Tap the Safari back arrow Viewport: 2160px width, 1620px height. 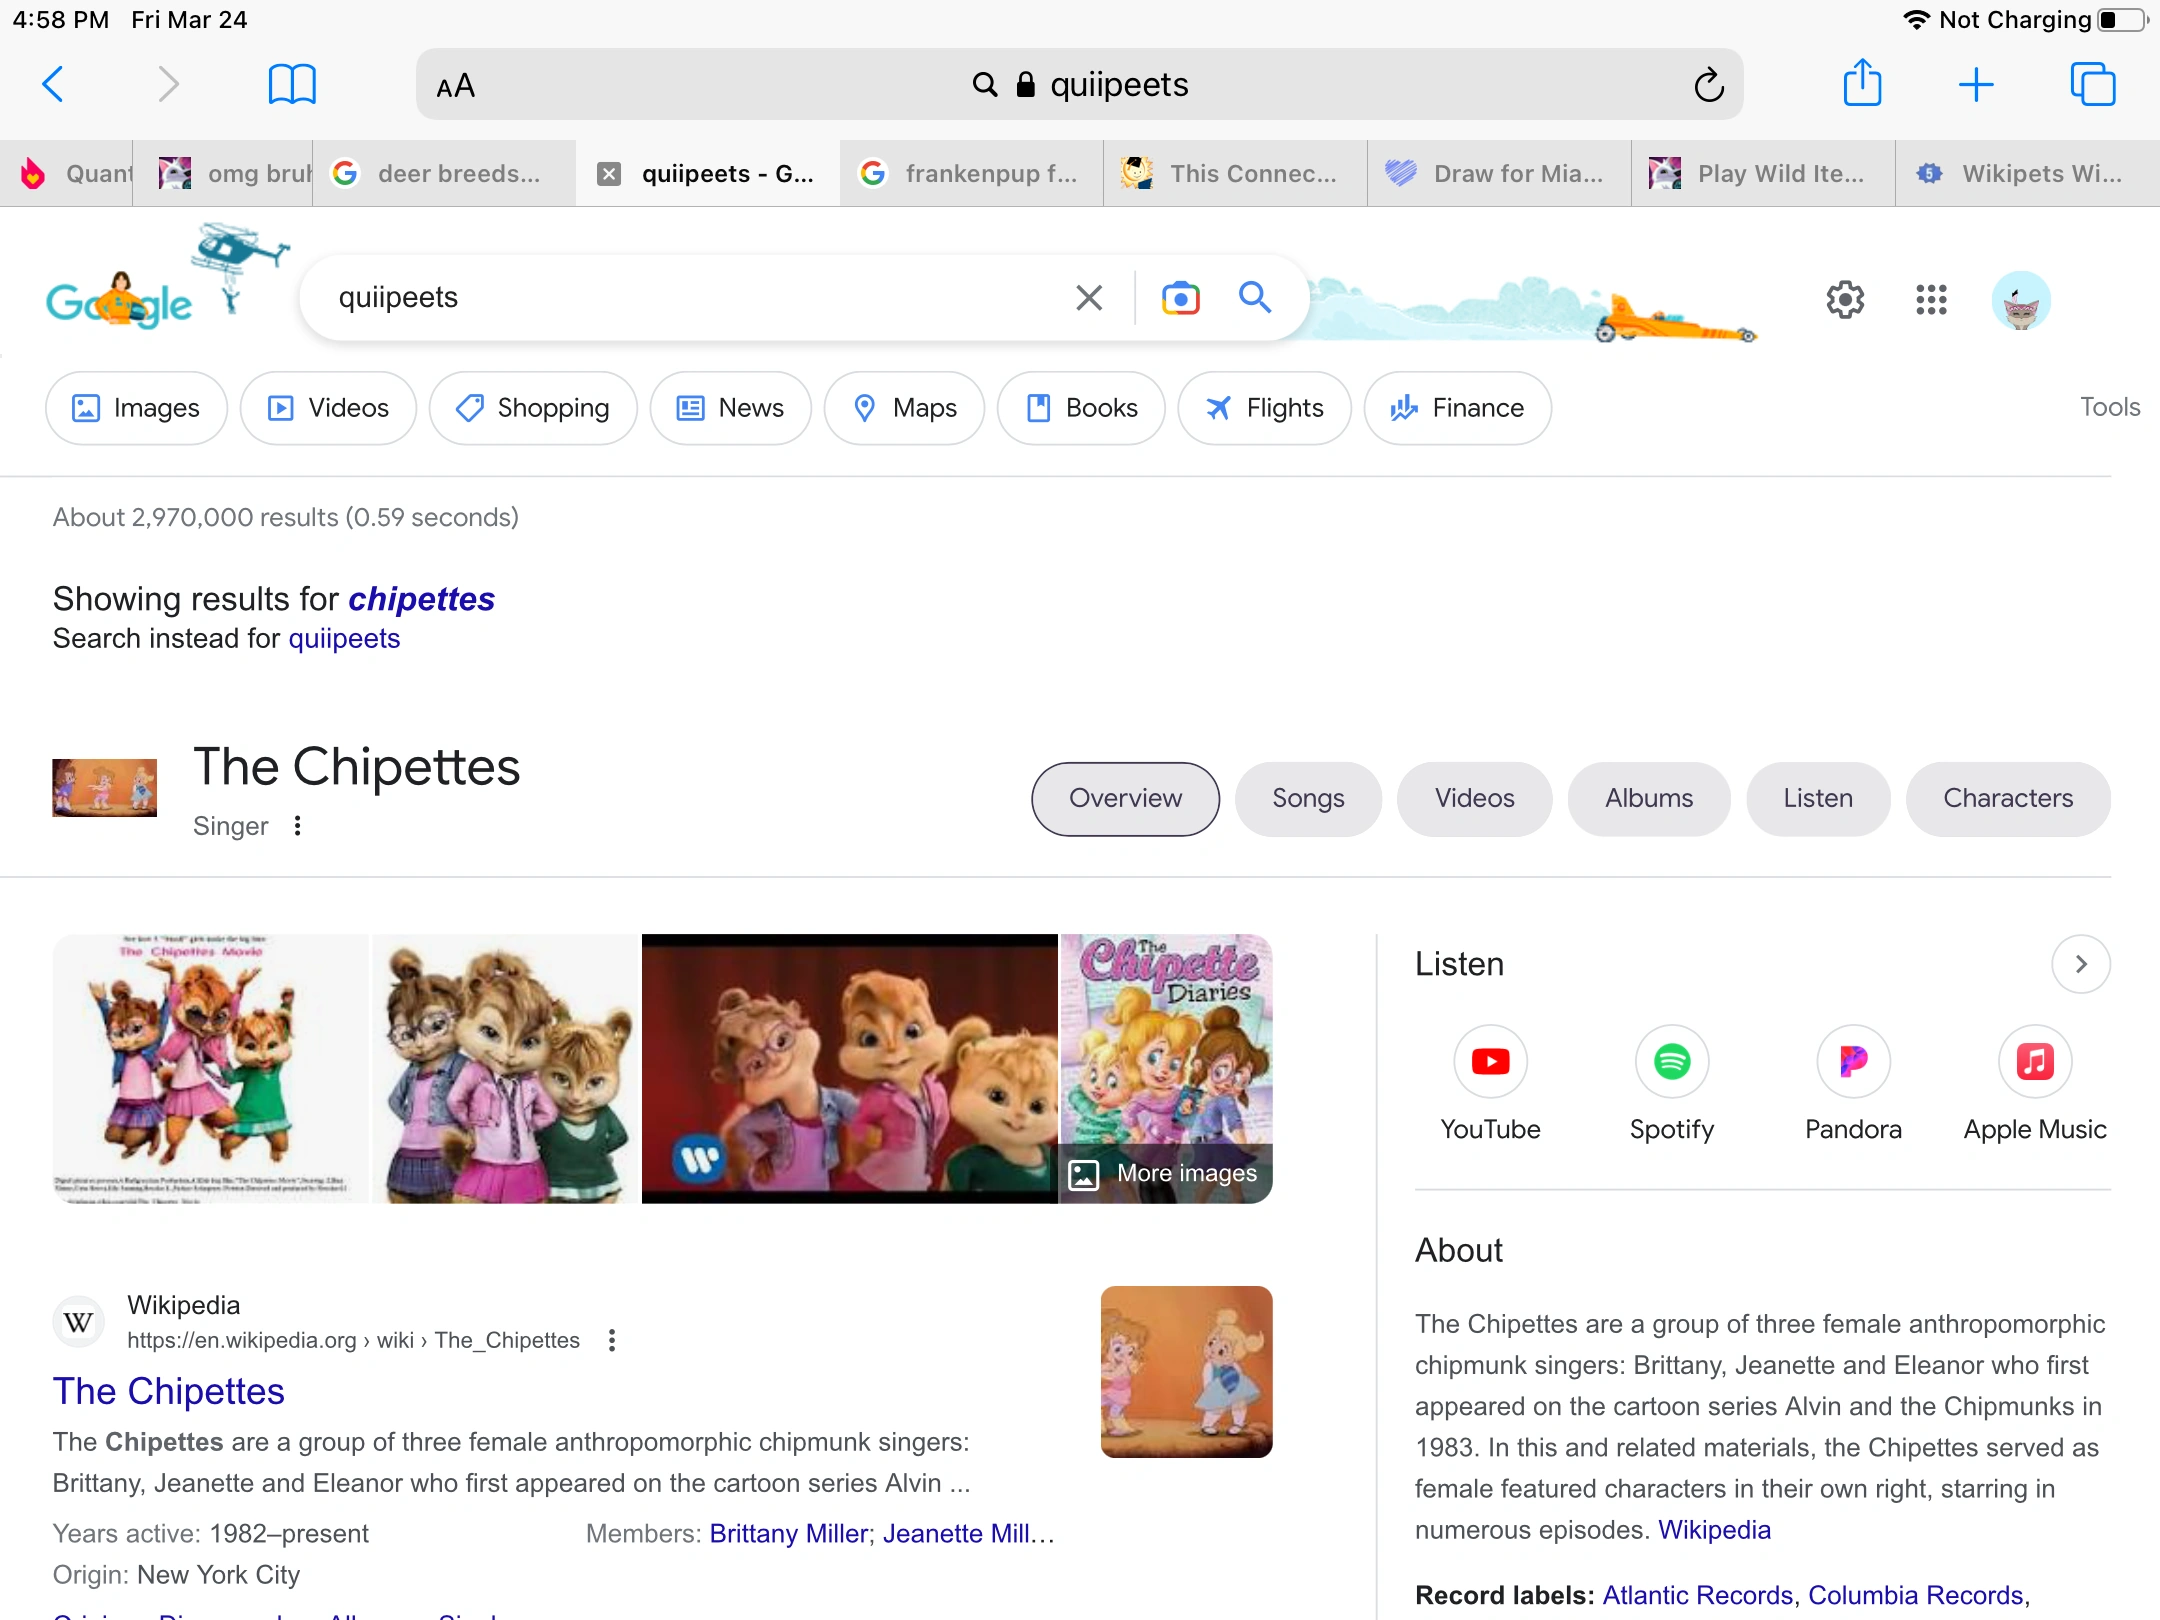[54, 84]
